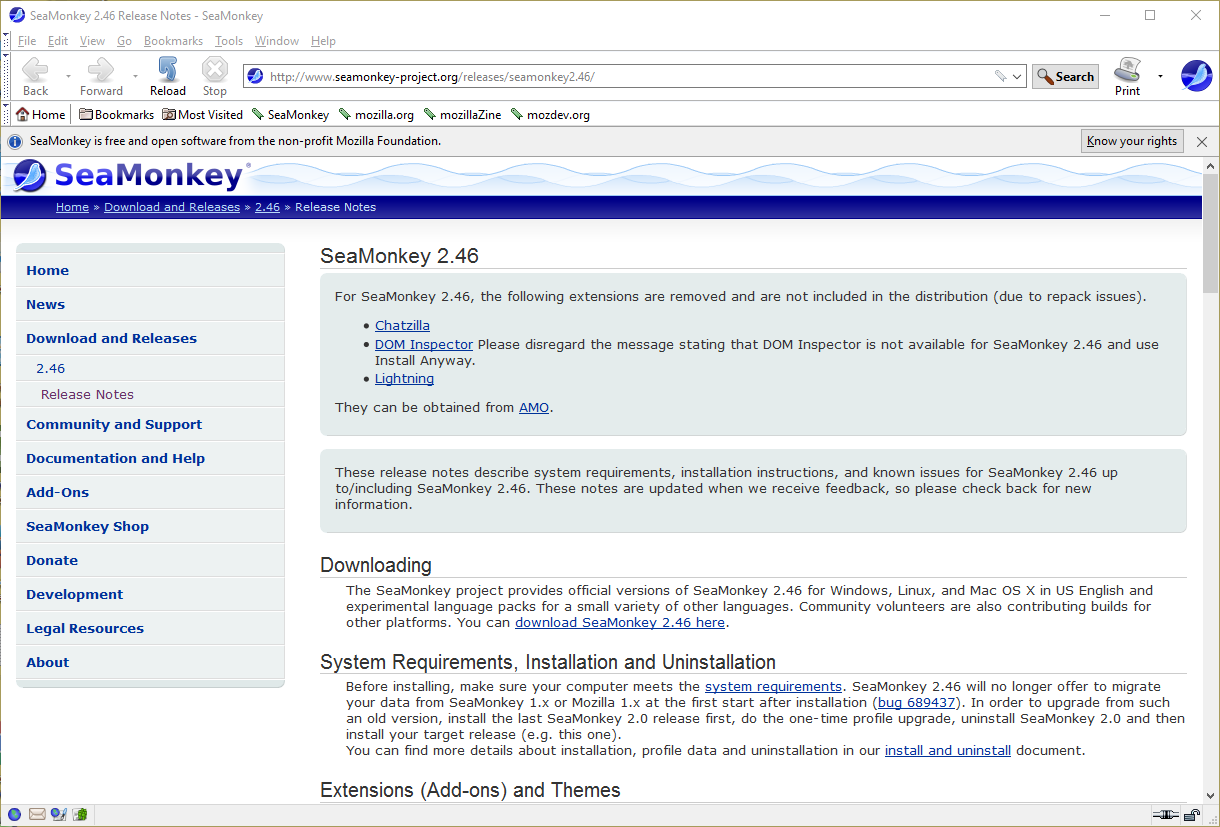Open the SeaMonkey bookmark on the toolbar
The height and width of the screenshot is (827, 1220).
click(x=290, y=114)
